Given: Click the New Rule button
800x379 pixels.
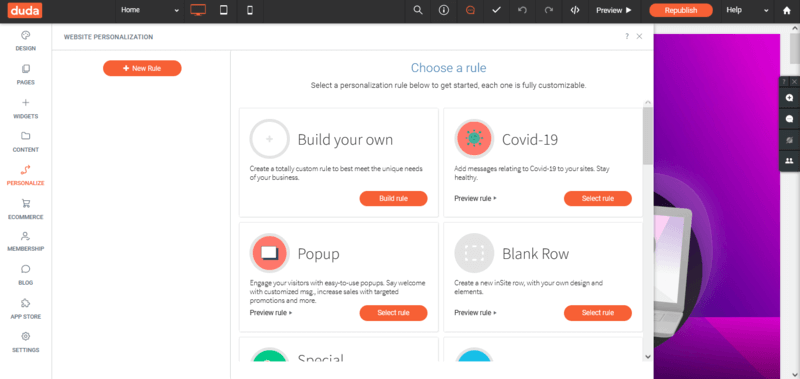Looking at the screenshot, I should coord(142,68).
